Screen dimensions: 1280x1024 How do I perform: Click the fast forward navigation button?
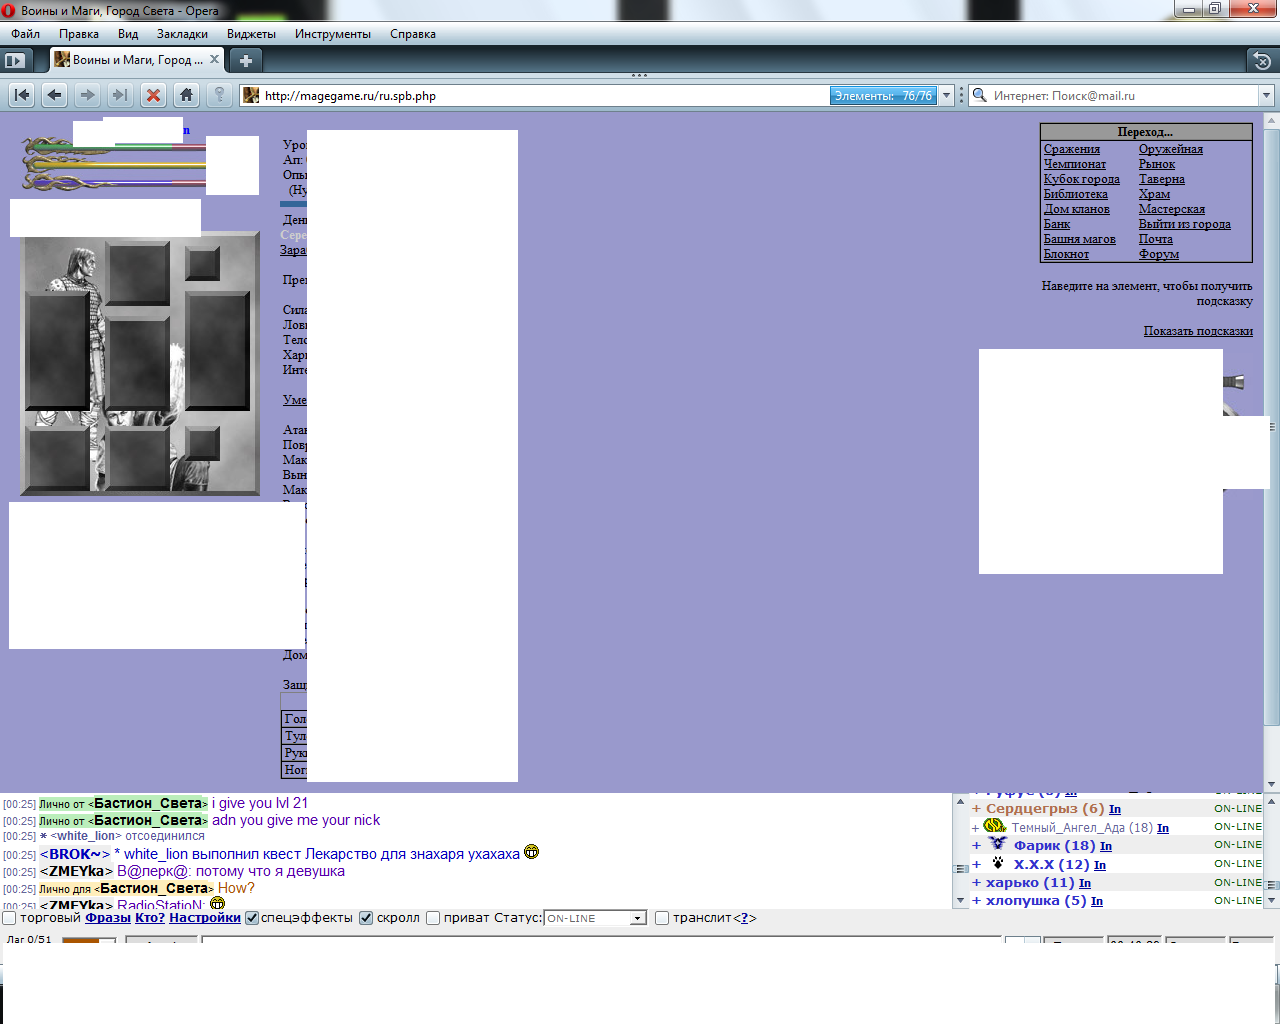(120, 95)
